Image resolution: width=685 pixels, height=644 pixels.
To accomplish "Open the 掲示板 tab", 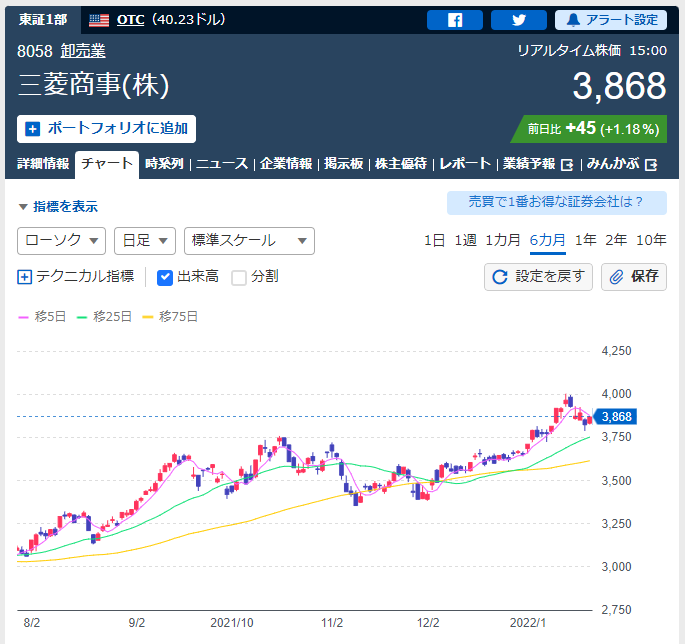I will 343,163.
